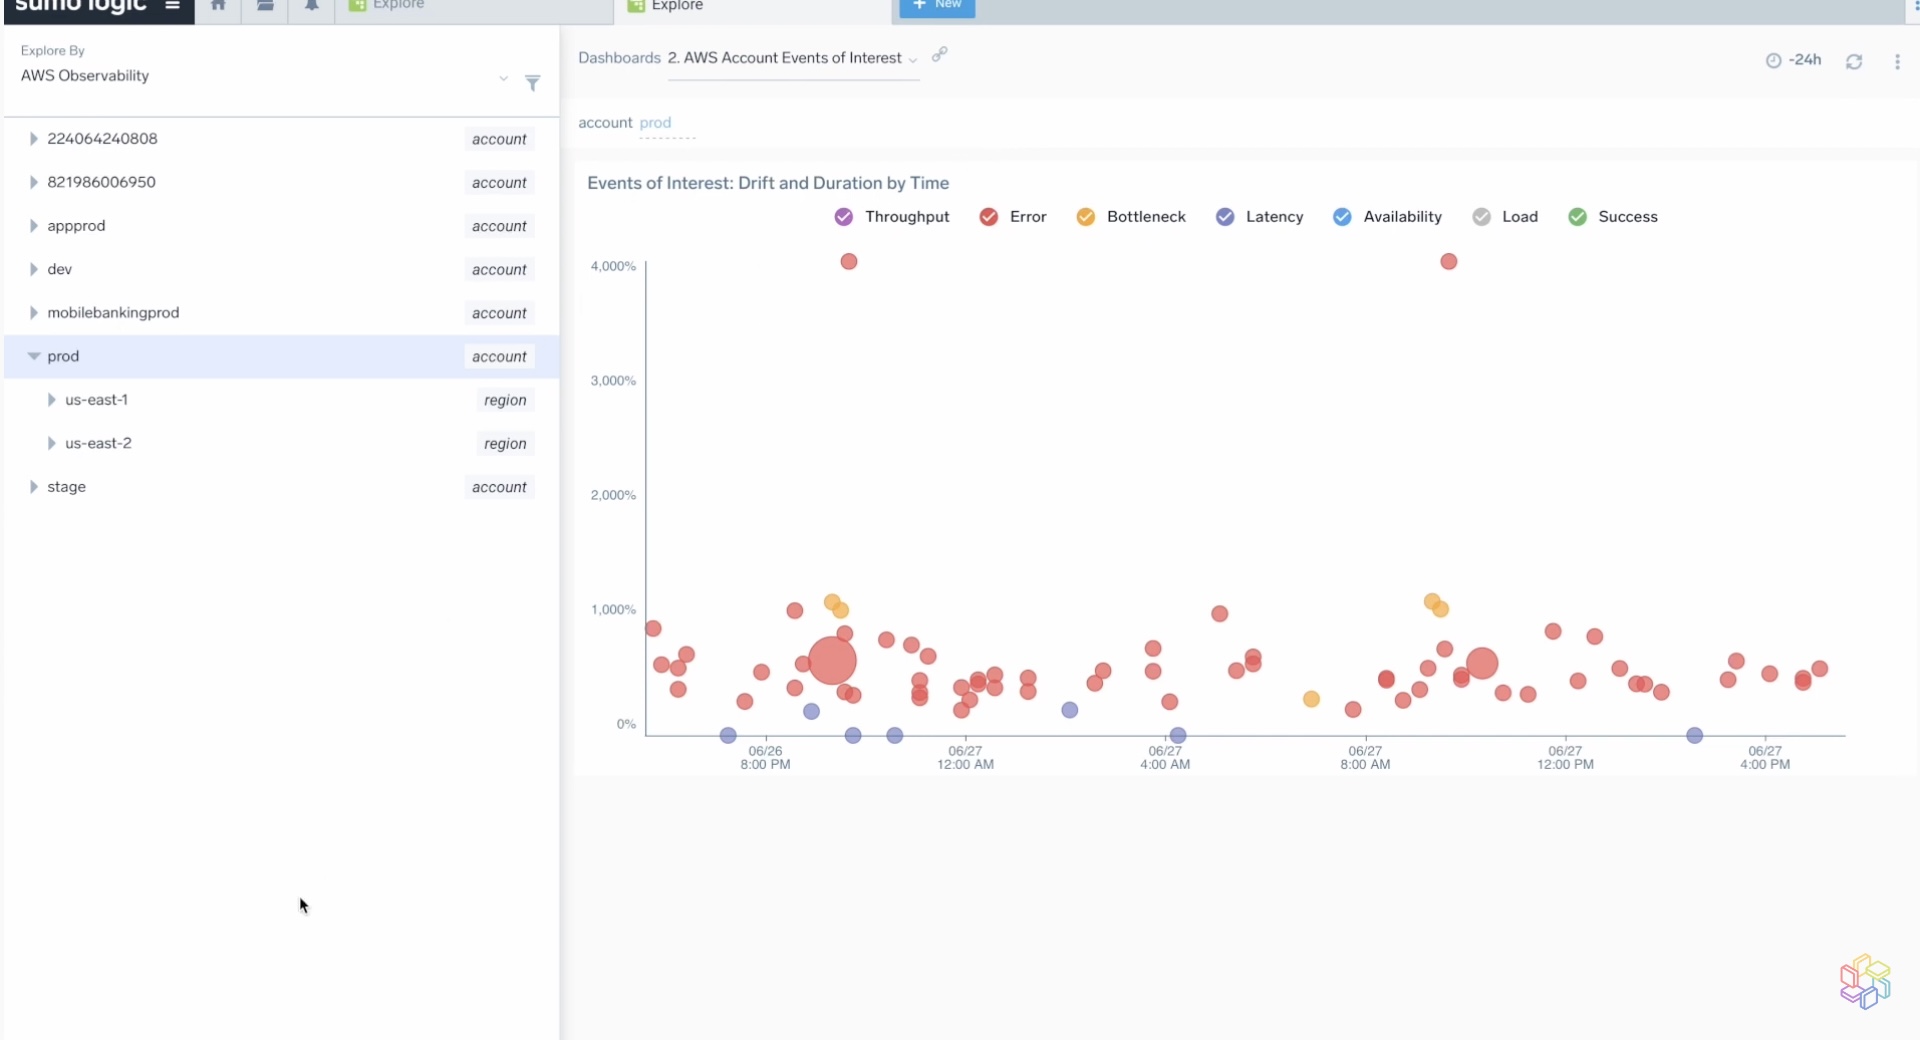The height and width of the screenshot is (1040, 1920).
Task: Toggle the Error series in the legend
Action: click(989, 216)
